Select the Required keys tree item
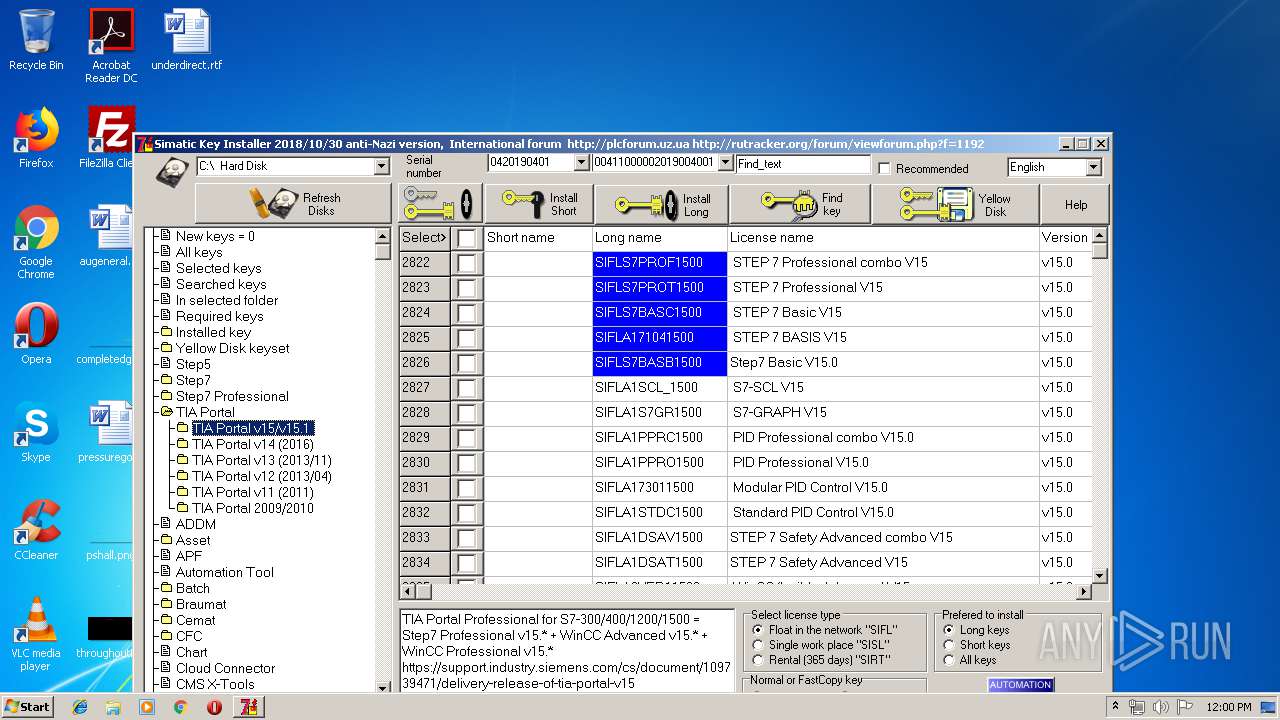 tap(219, 316)
